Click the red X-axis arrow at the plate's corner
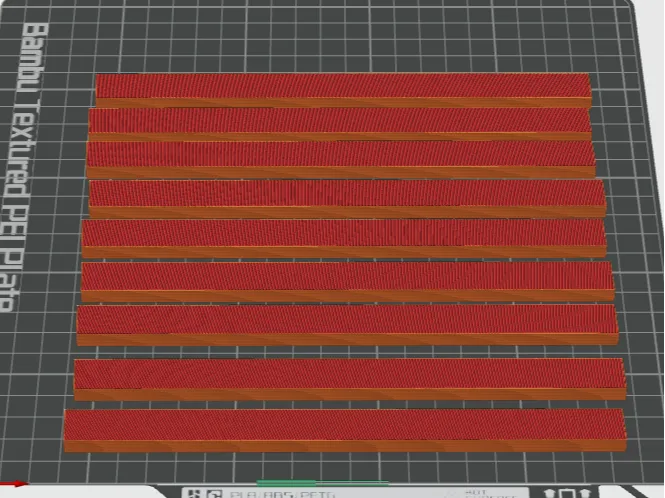Screen dimensions: 665x498 [13, 484]
